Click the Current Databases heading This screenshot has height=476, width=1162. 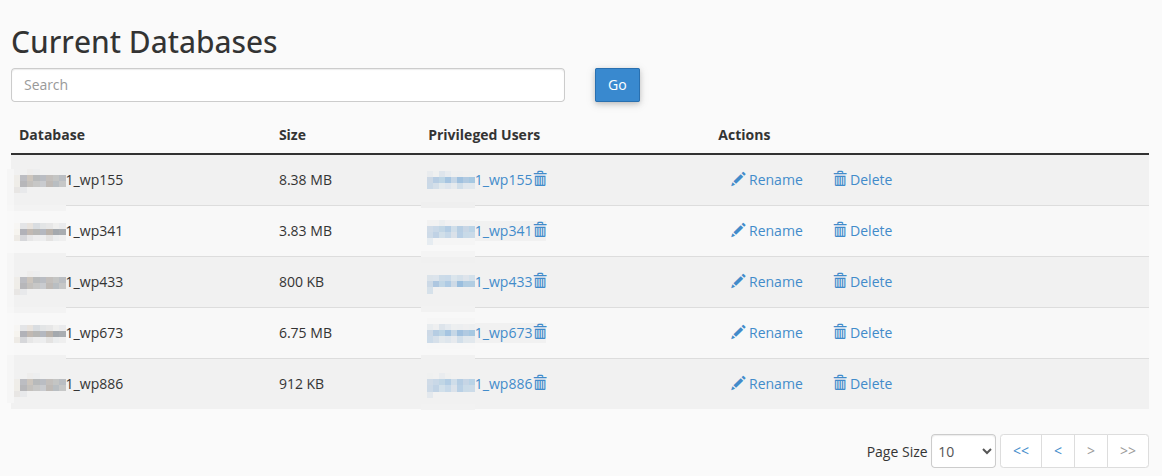pos(145,42)
